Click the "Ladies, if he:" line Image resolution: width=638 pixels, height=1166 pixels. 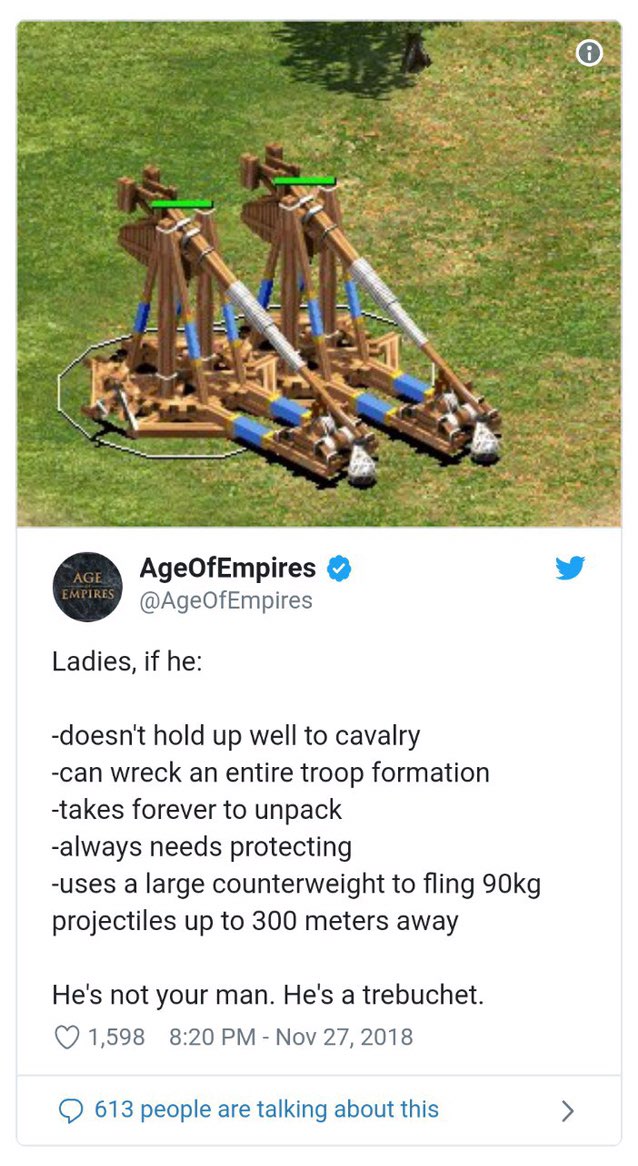[x=126, y=660]
